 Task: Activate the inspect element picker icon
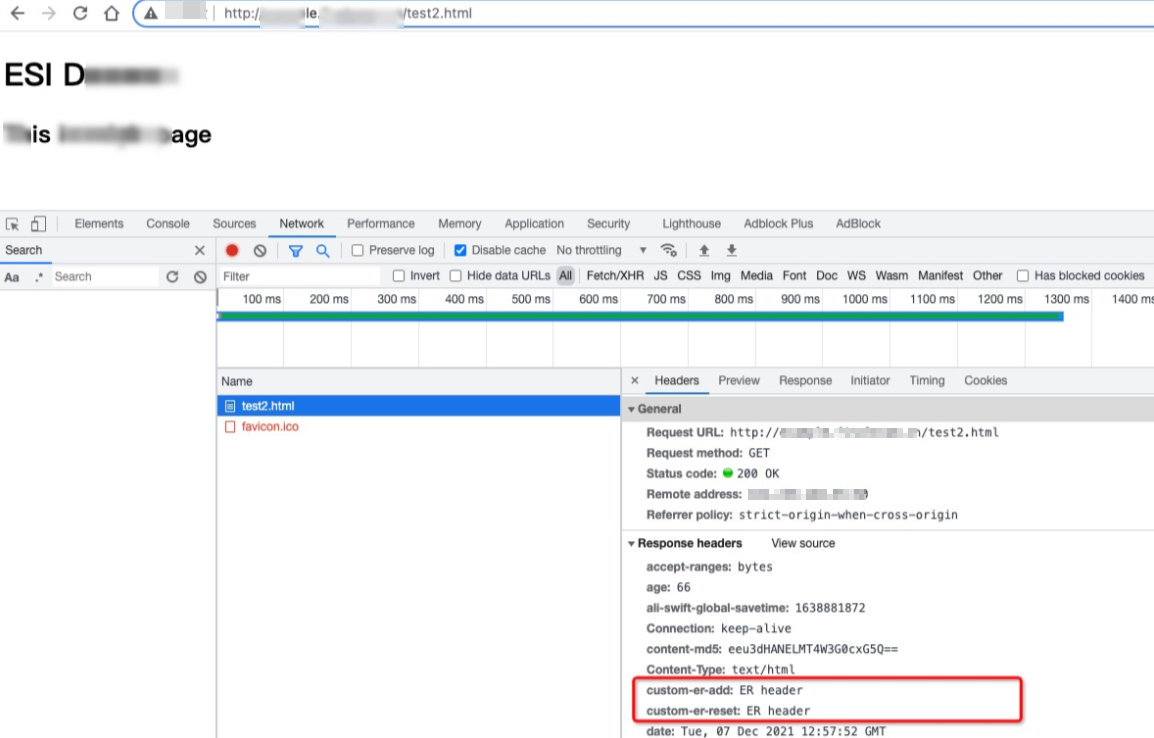13,224
